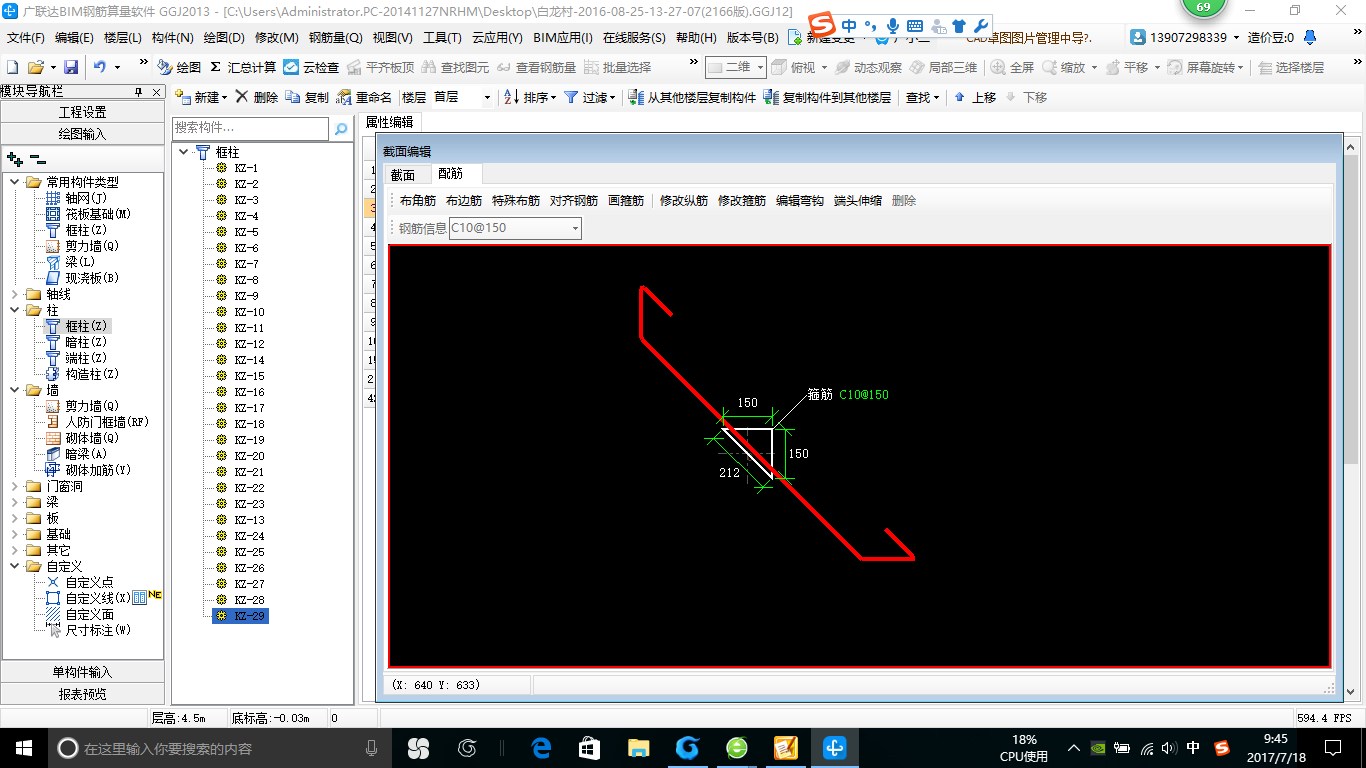1366x768 pixels.
Task: Click the component search magnifier icon
Action: coord(341,128)
